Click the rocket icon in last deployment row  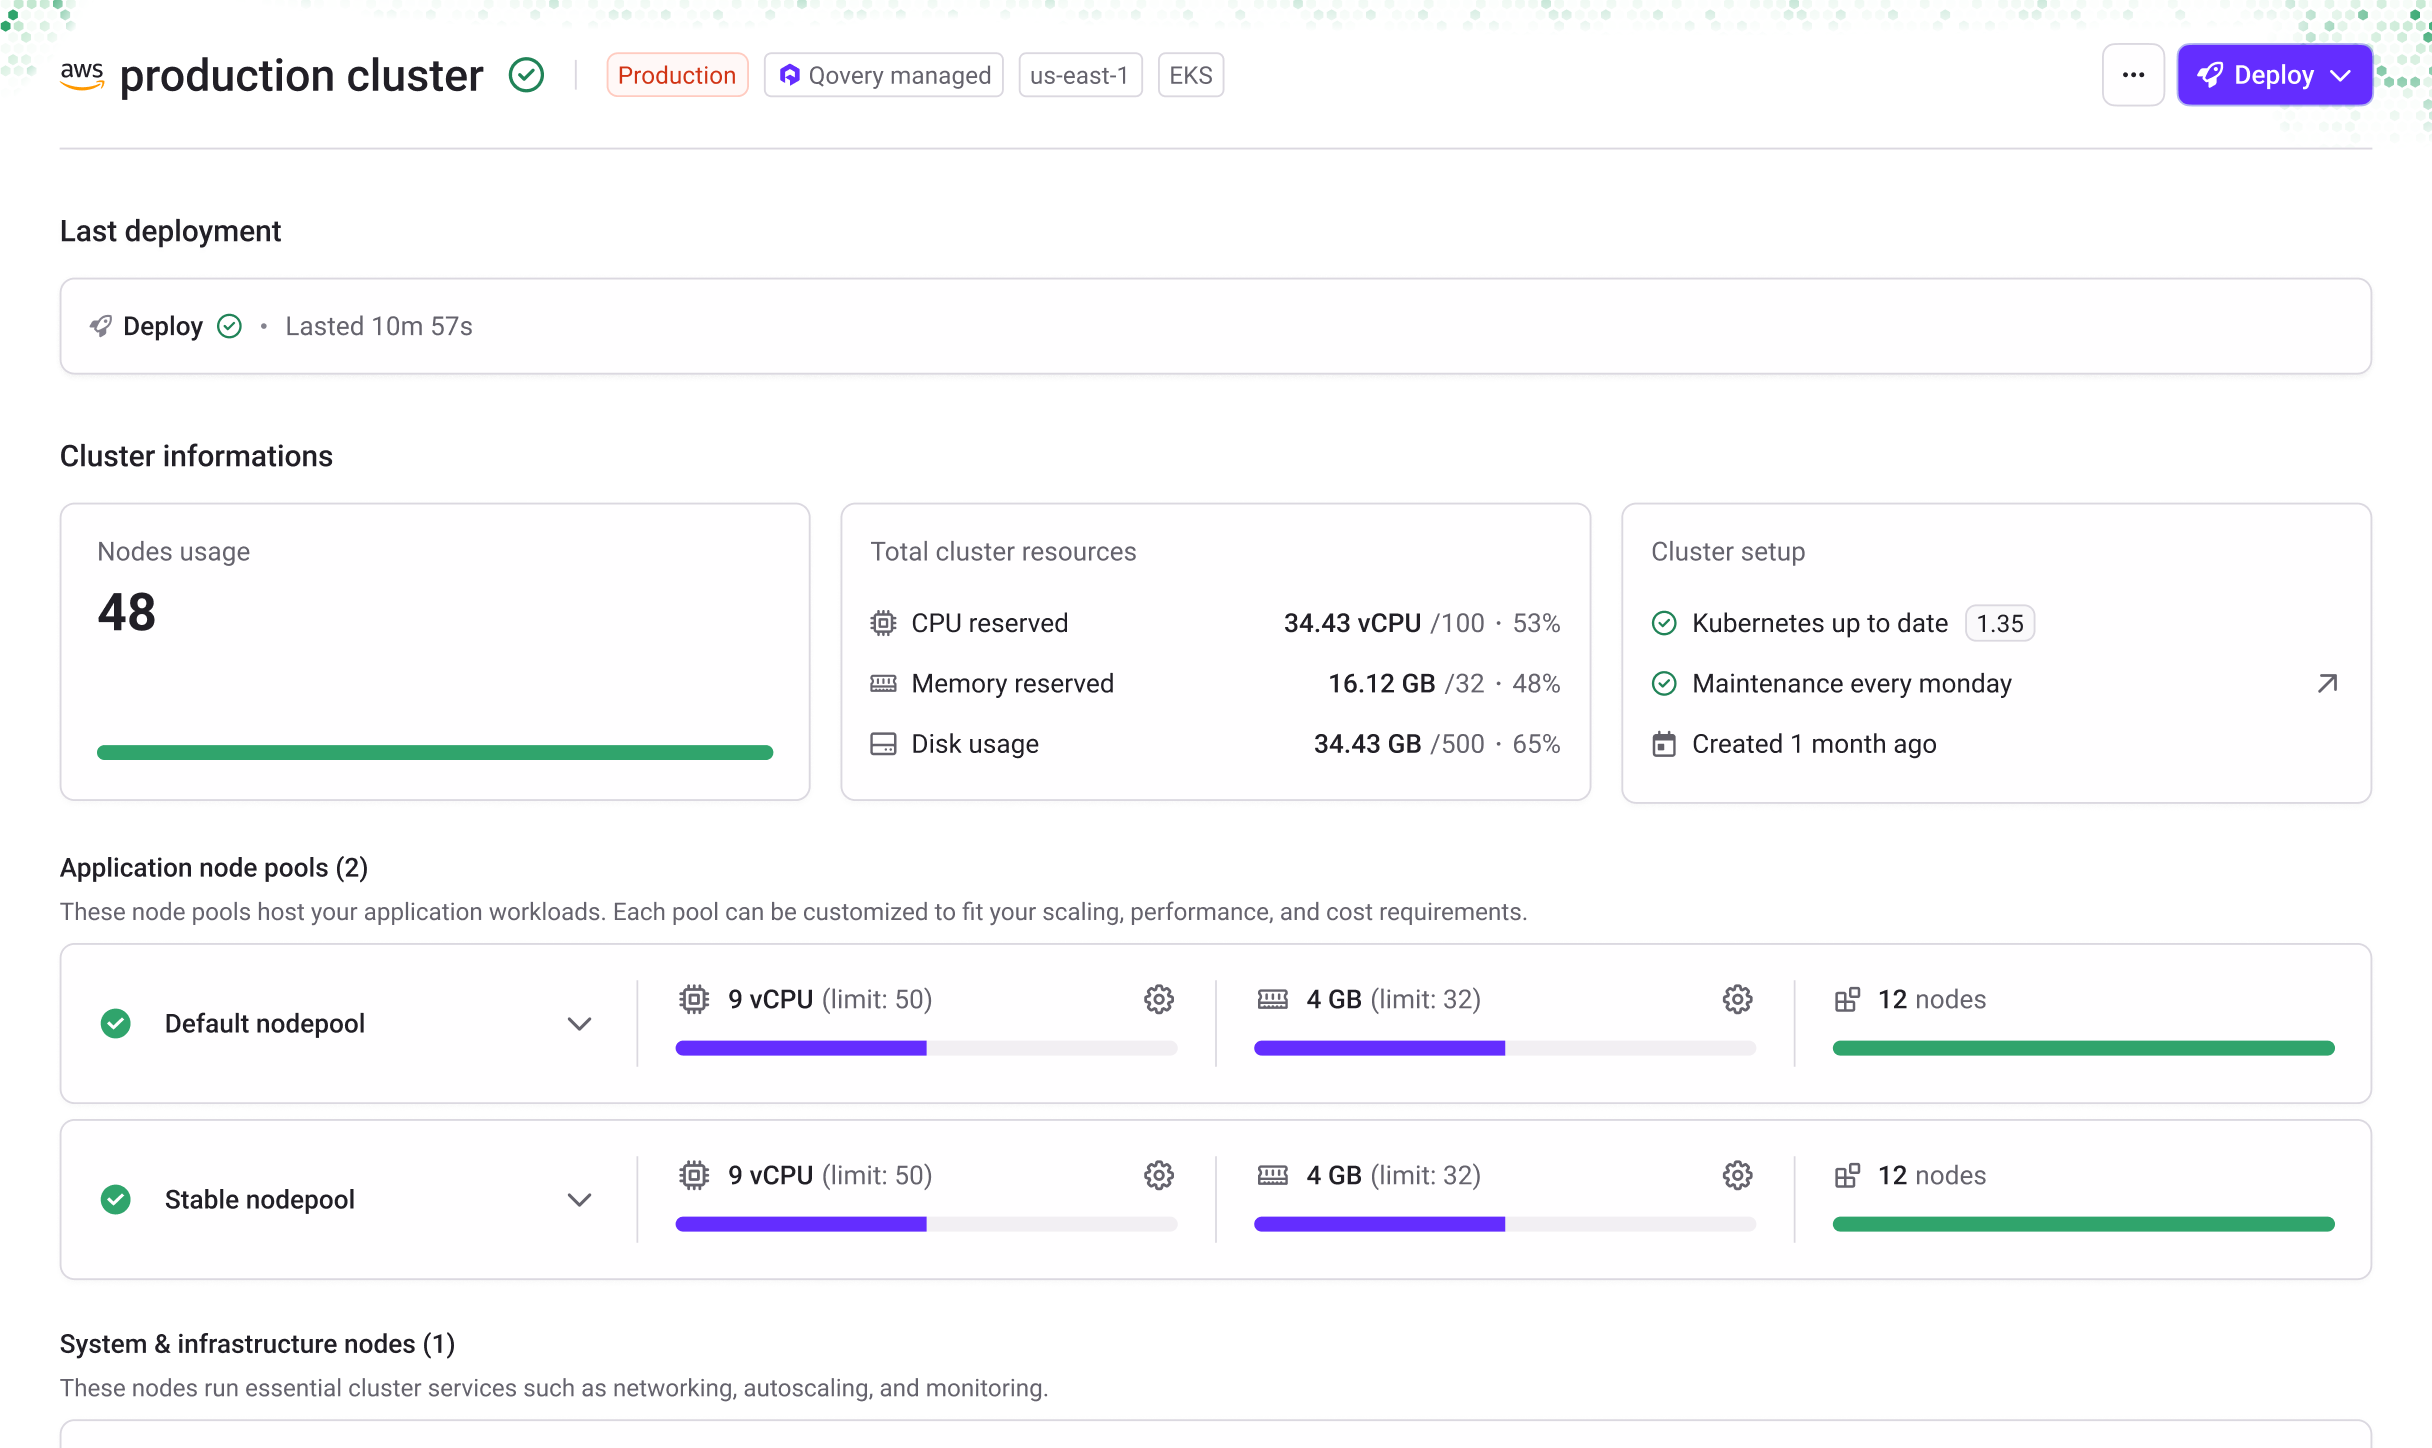click(101, 326)
